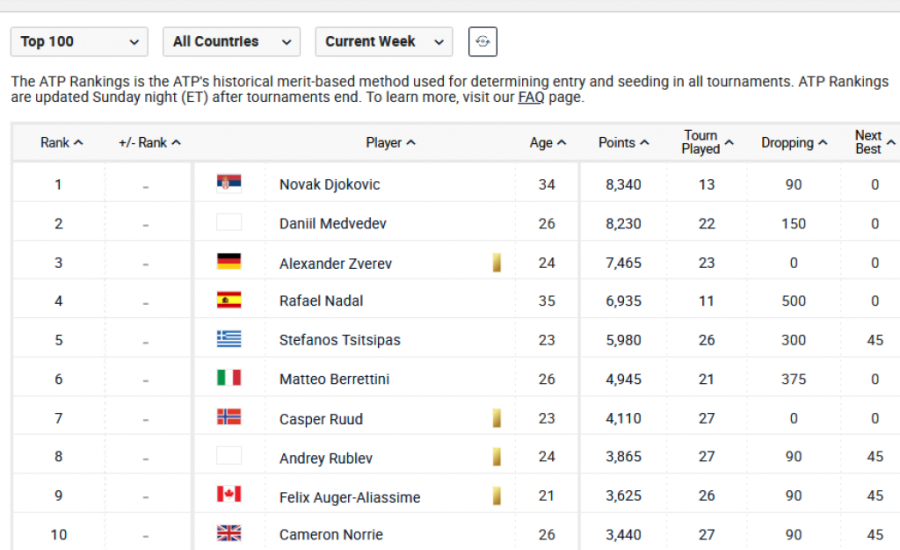Viewport: 900px width, 550px height.
Task: Open Stefanos Tsitsipas's player profile
Action: (340, 340)
